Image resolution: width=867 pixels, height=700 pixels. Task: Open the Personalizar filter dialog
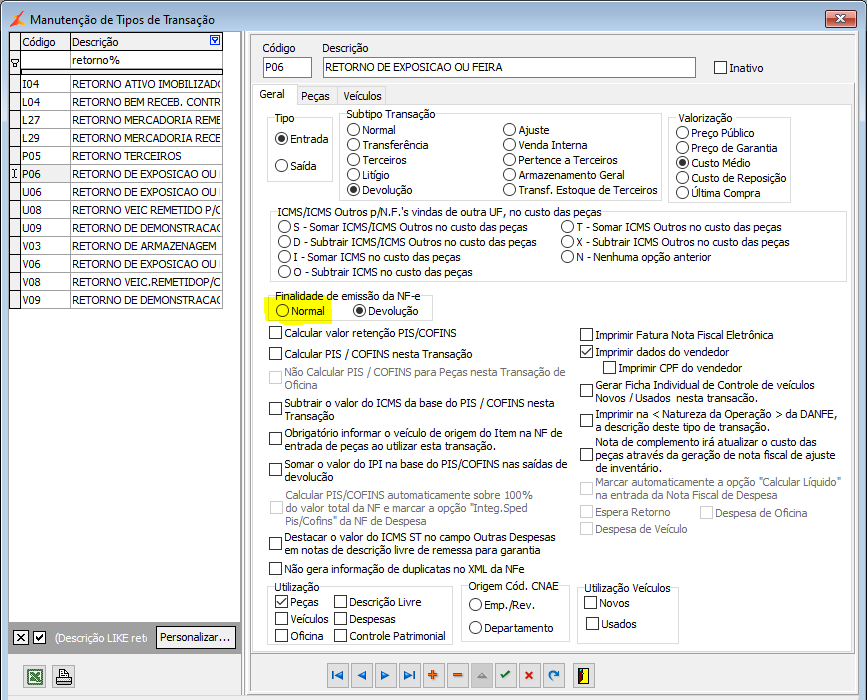click(196, 637)
